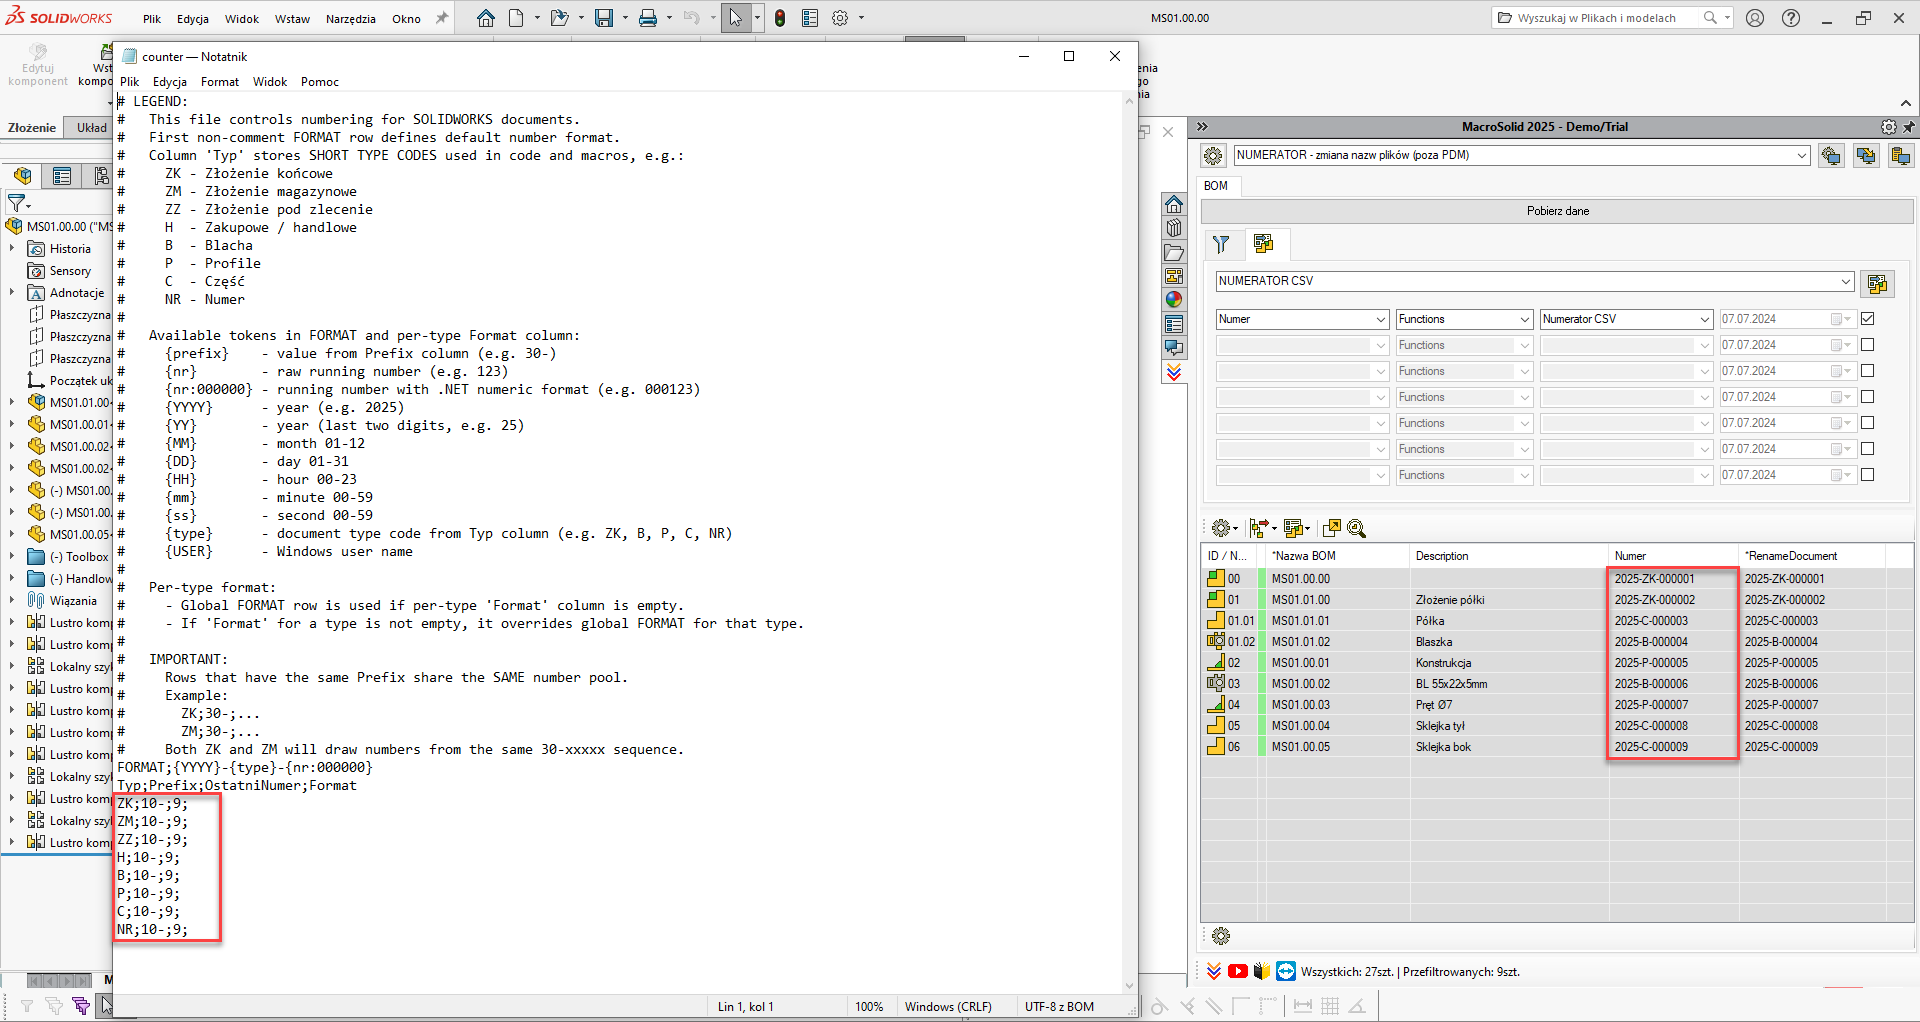Click the SOLIDWORKS Rebuild traffic light icon
Screen dimensions: 1920x1022
[x=780, y=18]
